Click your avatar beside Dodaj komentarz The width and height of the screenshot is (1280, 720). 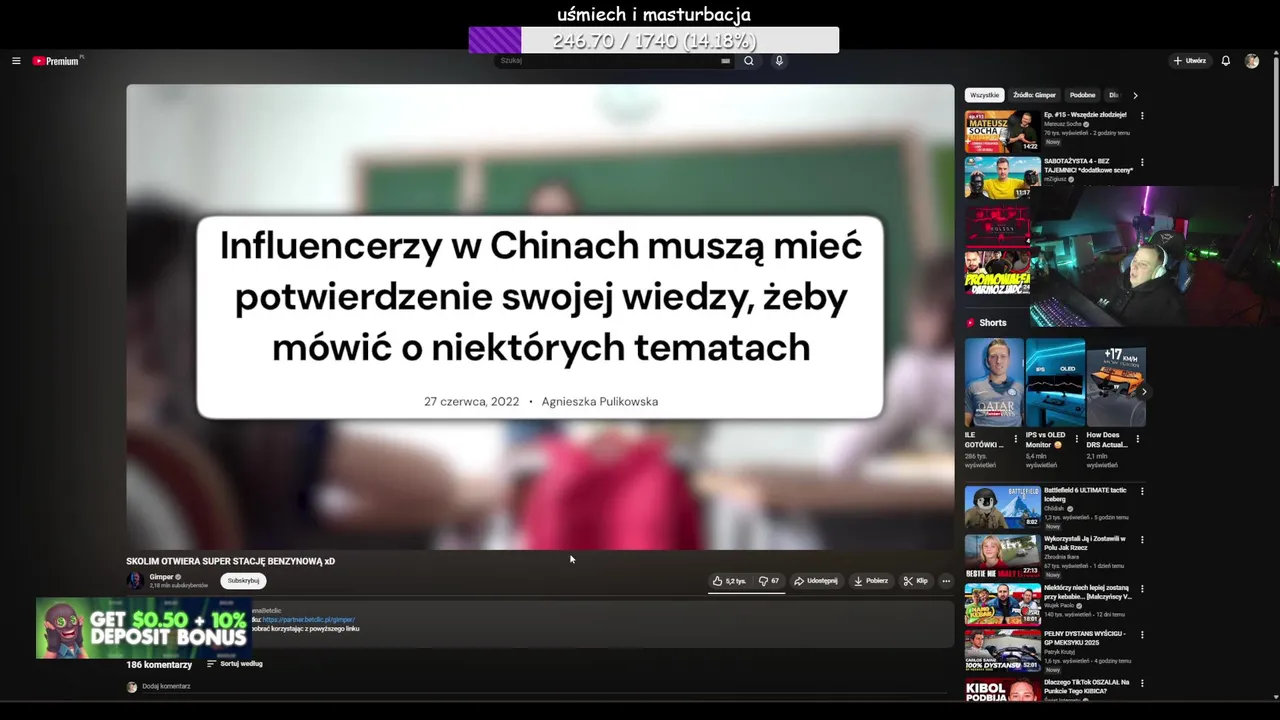pyautogui.click(x=132, y=687)
